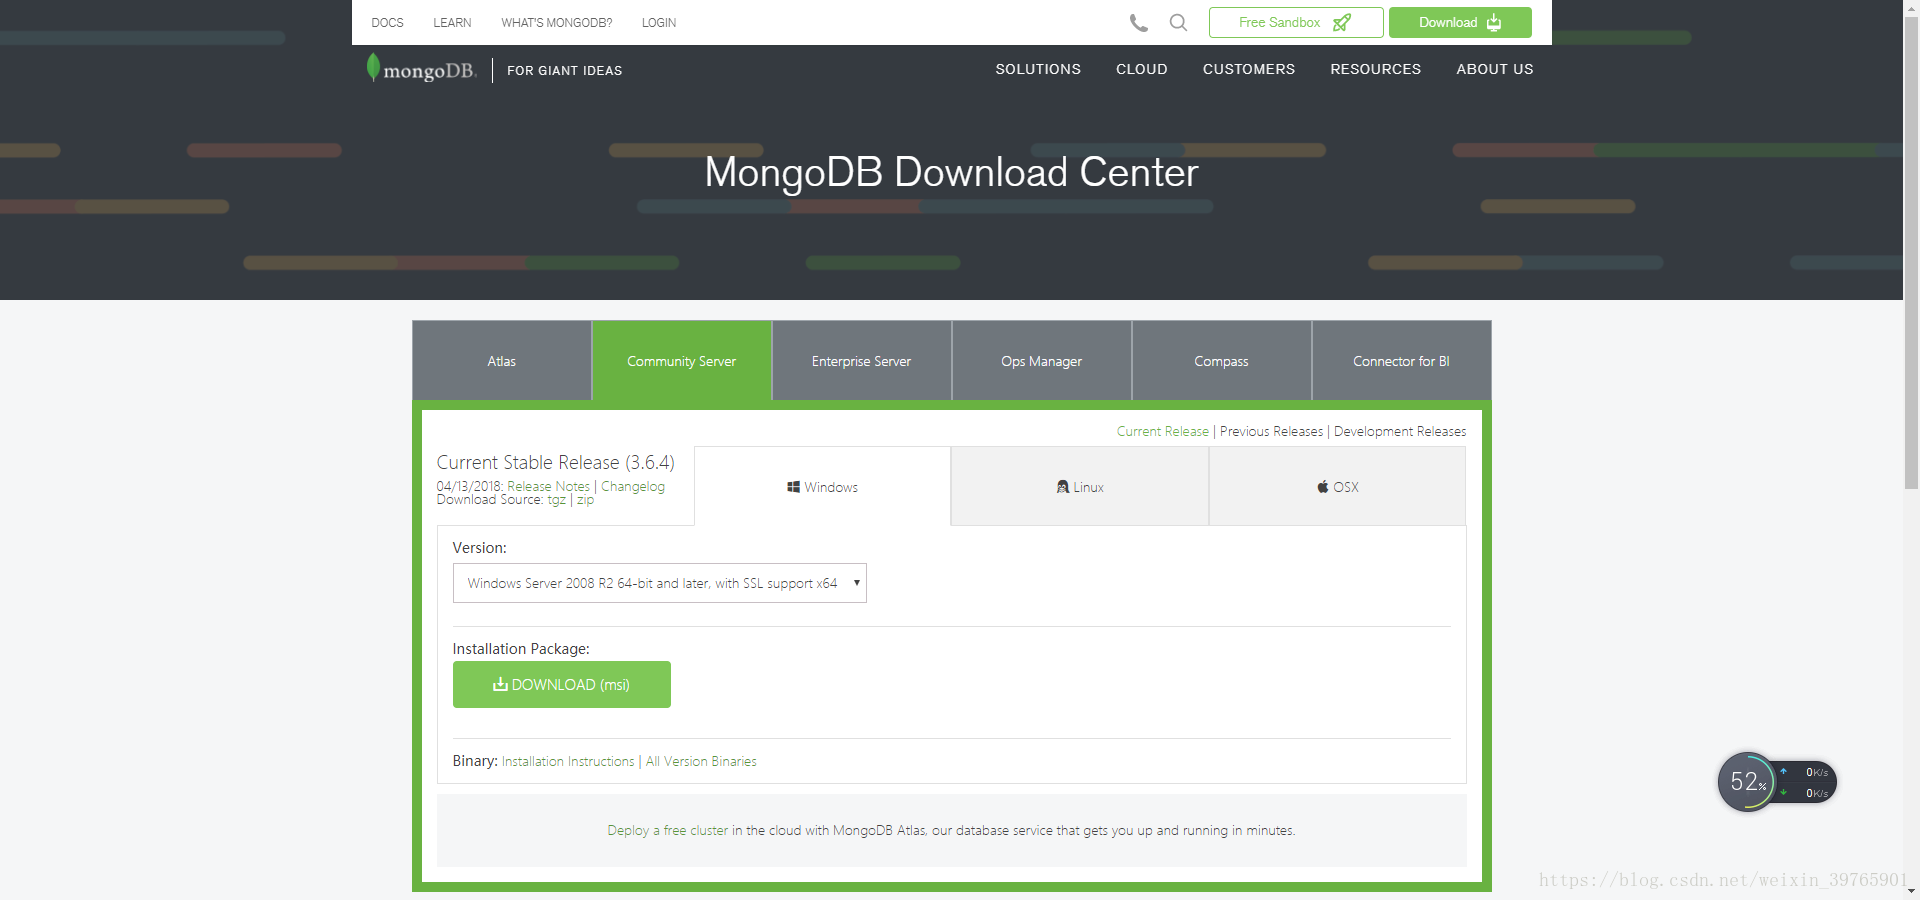
Task: Open All Version Binaries link
Action: point(701,761)
